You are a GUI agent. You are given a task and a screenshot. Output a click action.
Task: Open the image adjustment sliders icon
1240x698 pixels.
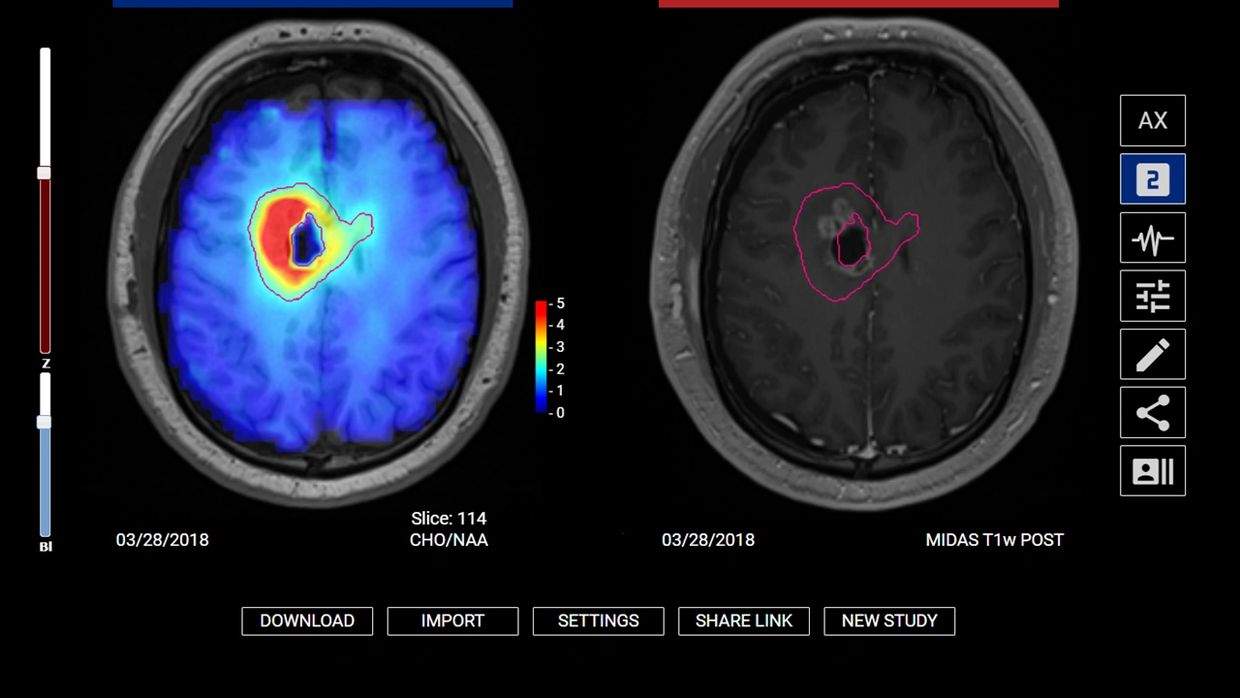[1152, 296]
